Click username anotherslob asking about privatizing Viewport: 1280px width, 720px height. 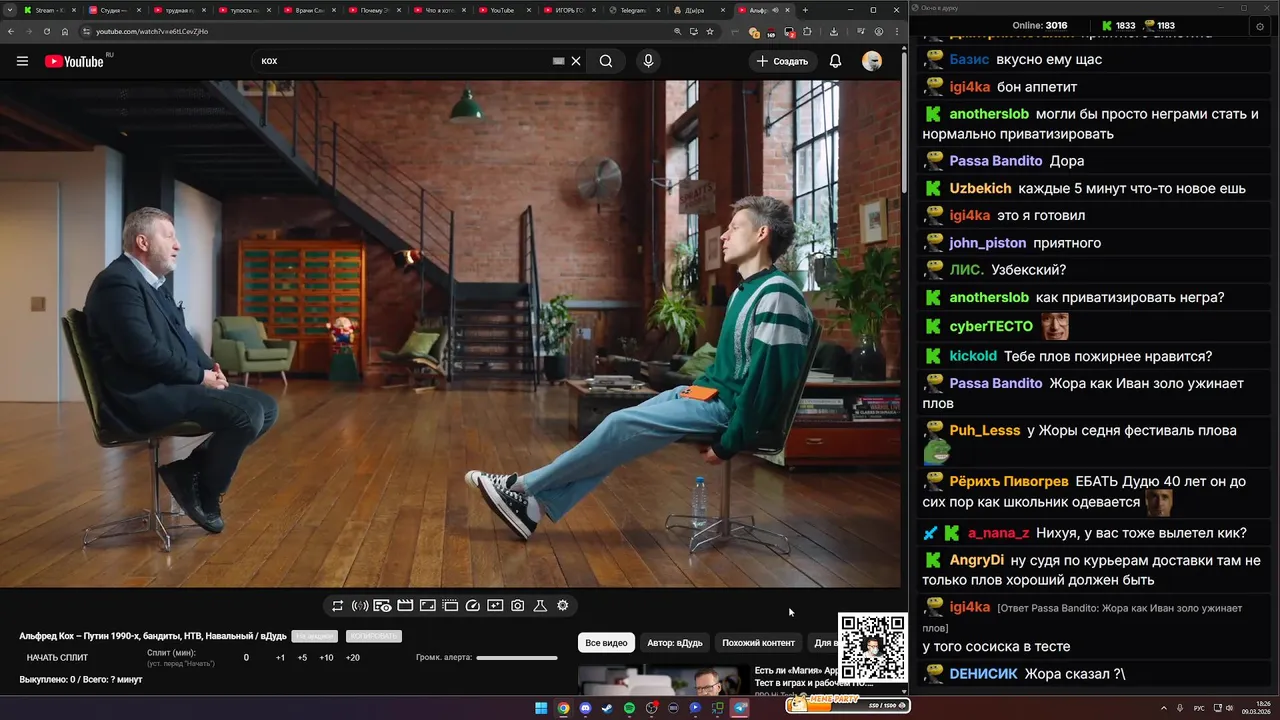pos(989,297)
